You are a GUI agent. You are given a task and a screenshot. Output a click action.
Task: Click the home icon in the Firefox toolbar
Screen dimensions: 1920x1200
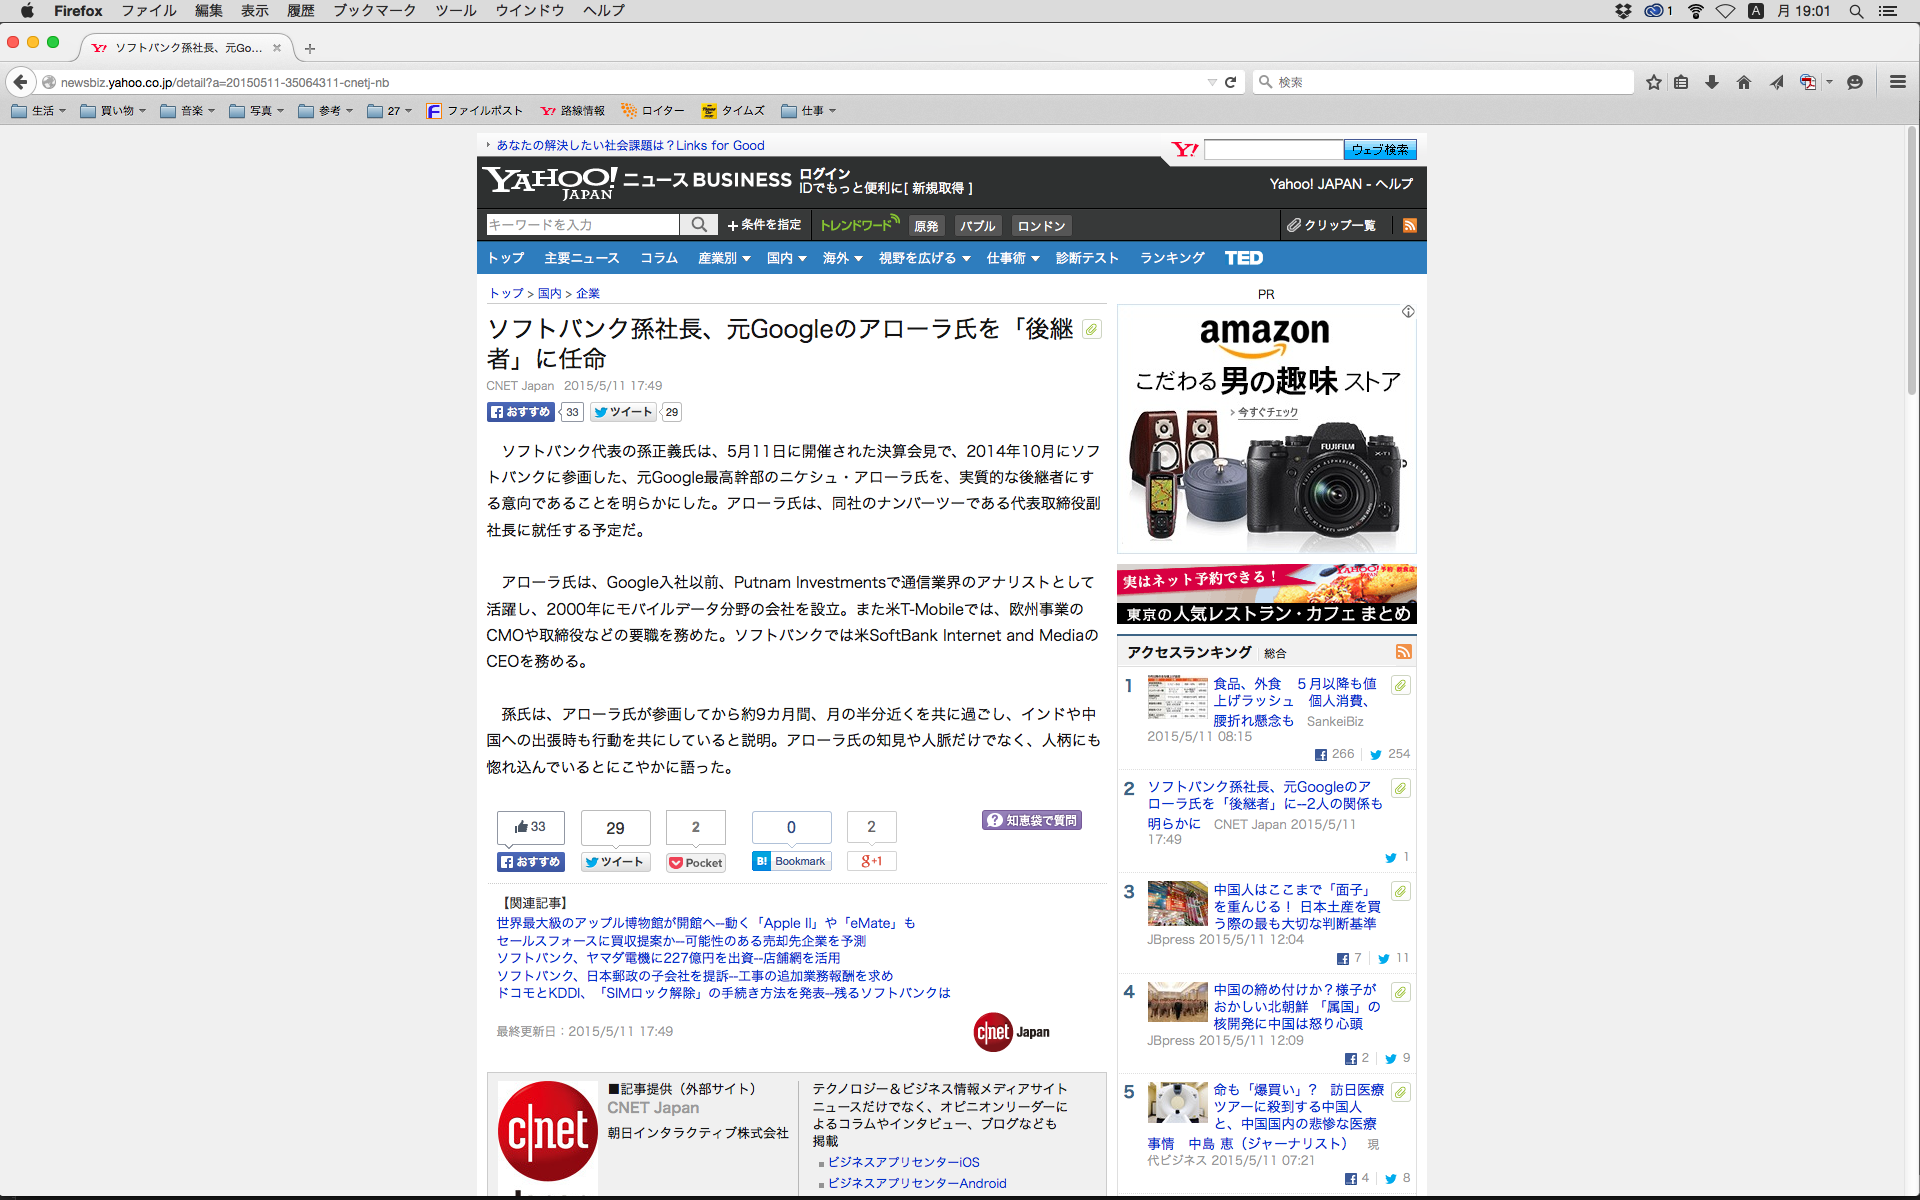[x=1744, y=82]
